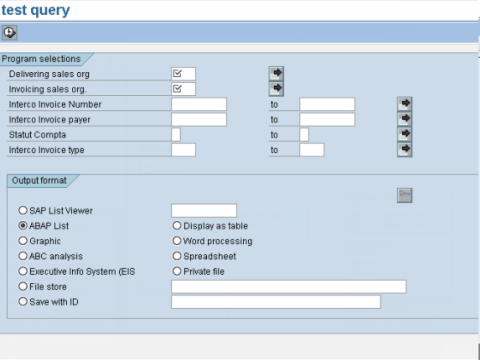This screenshot has width=480, height=360.
Task: Open multiple selection for Interco Invoice type
Action: click(x=405, y=149)
